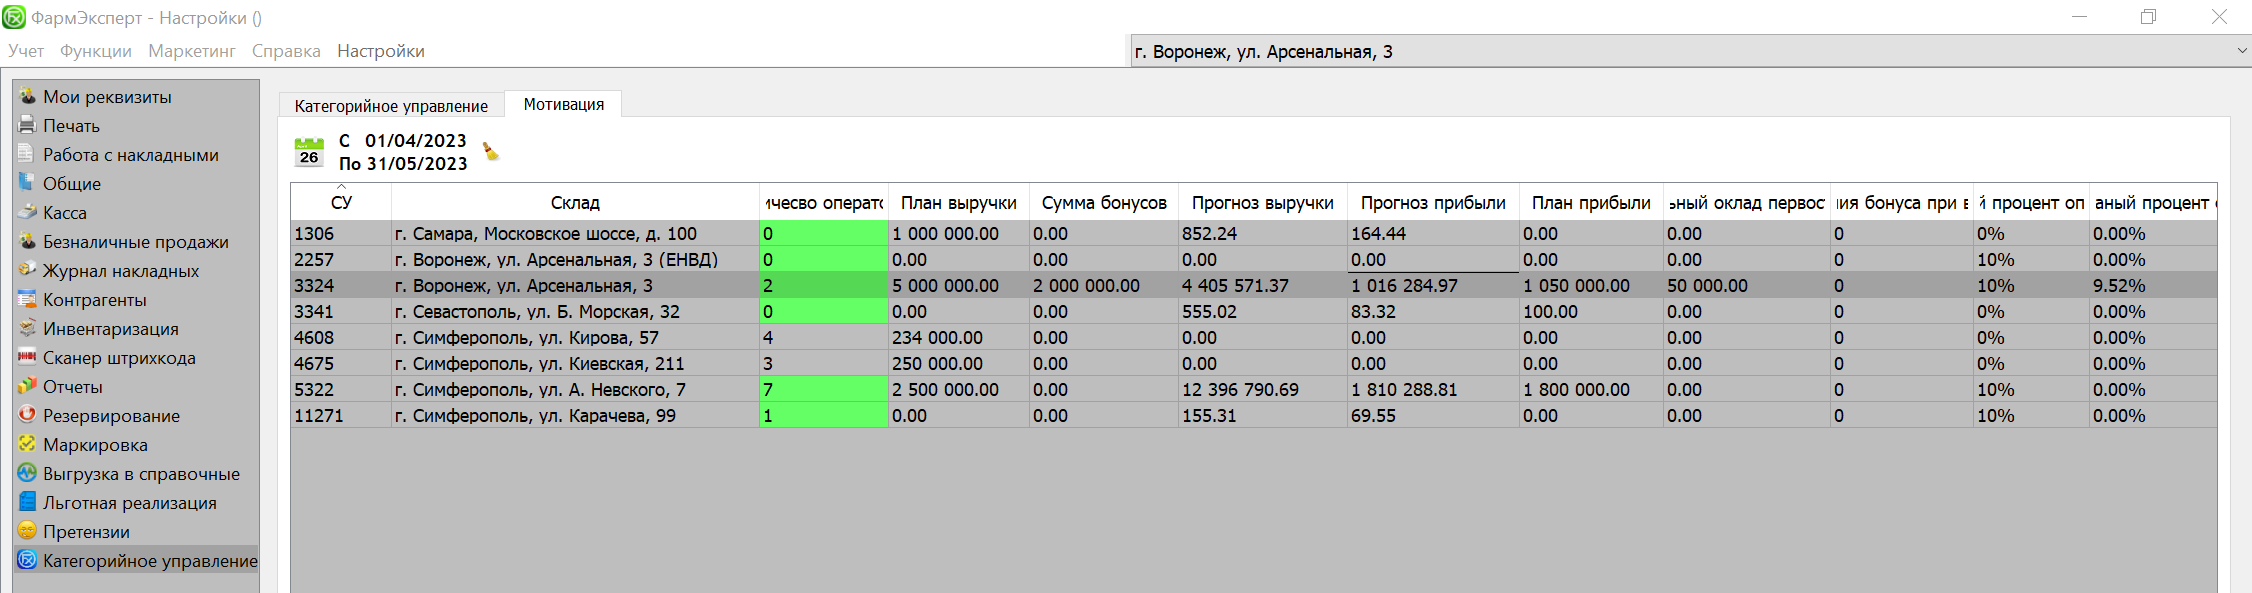
Task: Select the Инвентаризация sidebar item
Action: click(x=110, y=329)
